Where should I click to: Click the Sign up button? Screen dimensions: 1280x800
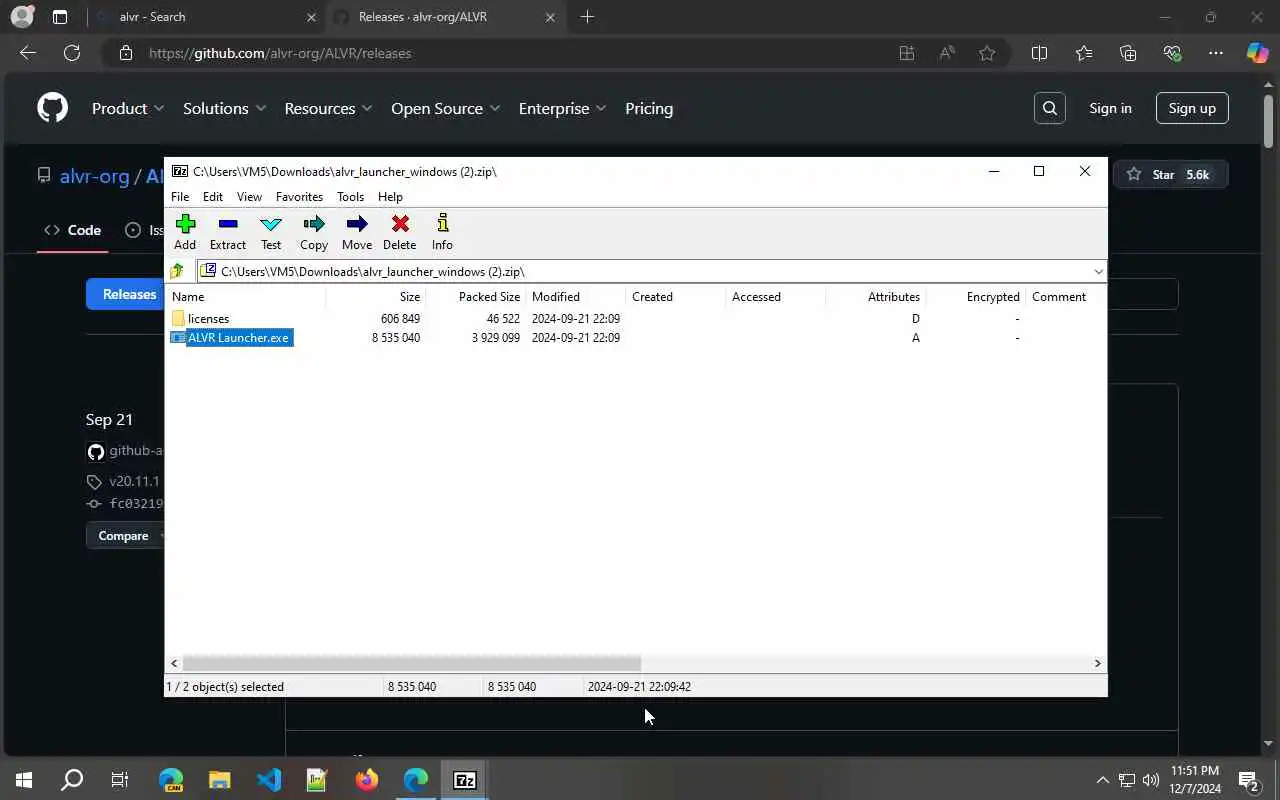coord(1192,108)
